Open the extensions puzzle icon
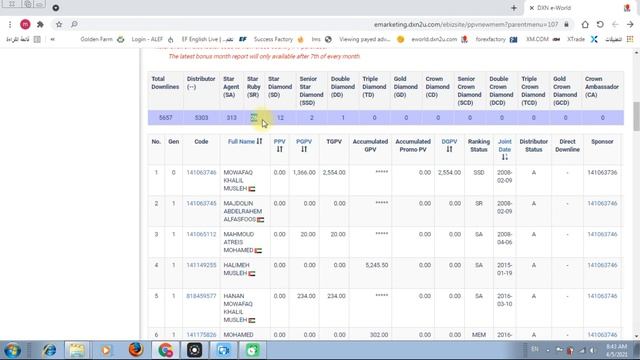 click(40, 24)
